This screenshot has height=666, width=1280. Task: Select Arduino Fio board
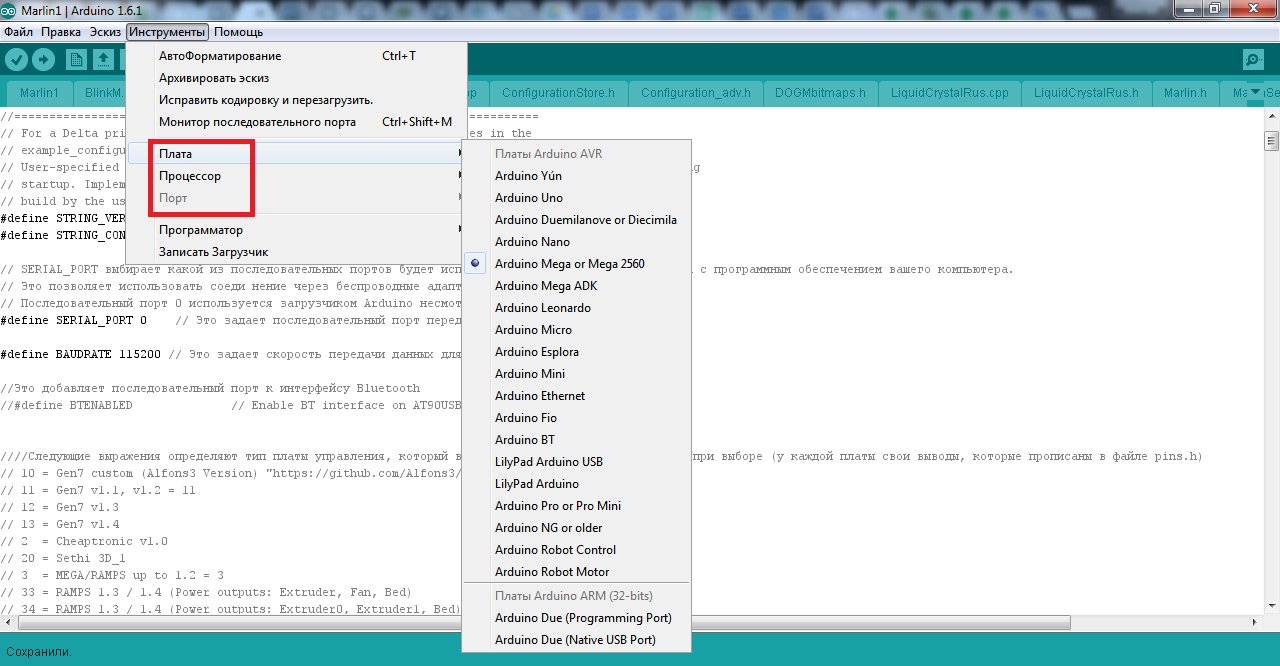(577, 418)
